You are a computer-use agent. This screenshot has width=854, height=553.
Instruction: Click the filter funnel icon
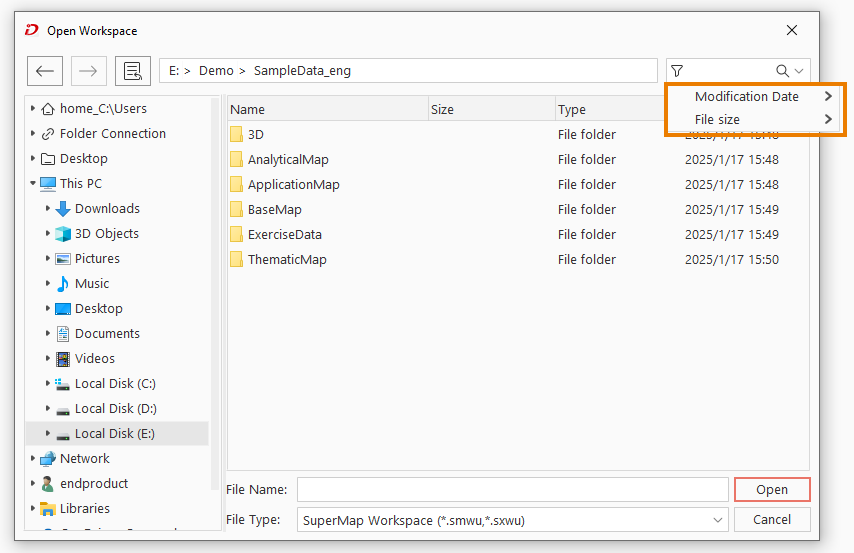pos(678,71)
